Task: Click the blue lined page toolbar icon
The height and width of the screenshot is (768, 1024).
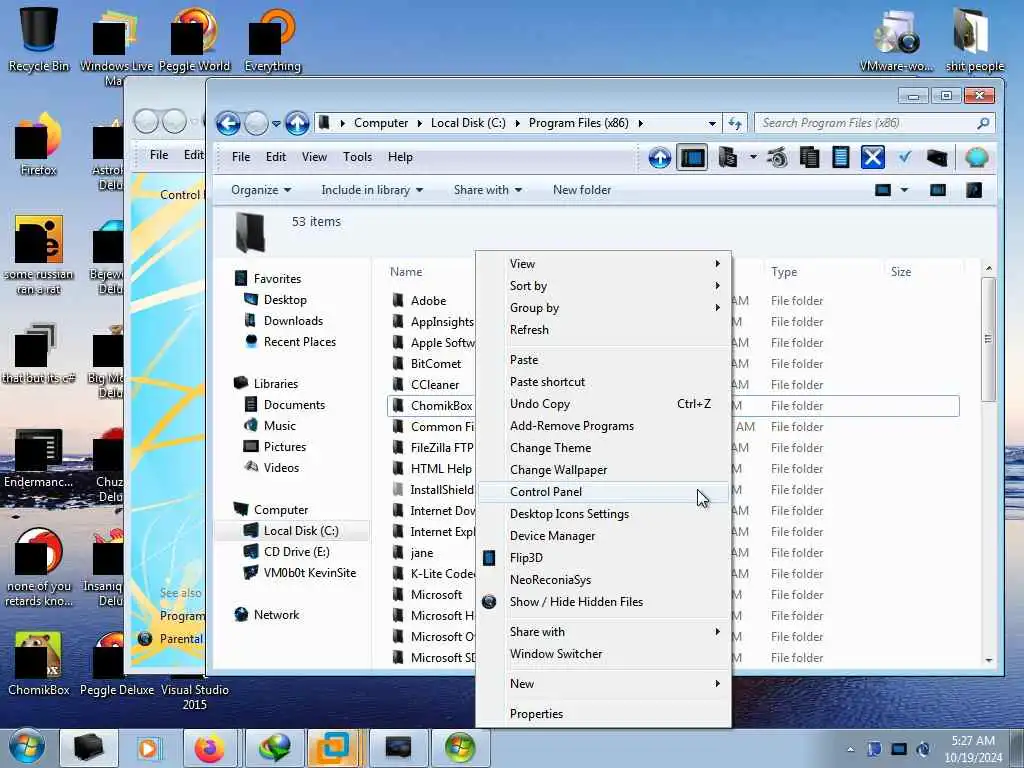Action: click(x=840, y=157)
